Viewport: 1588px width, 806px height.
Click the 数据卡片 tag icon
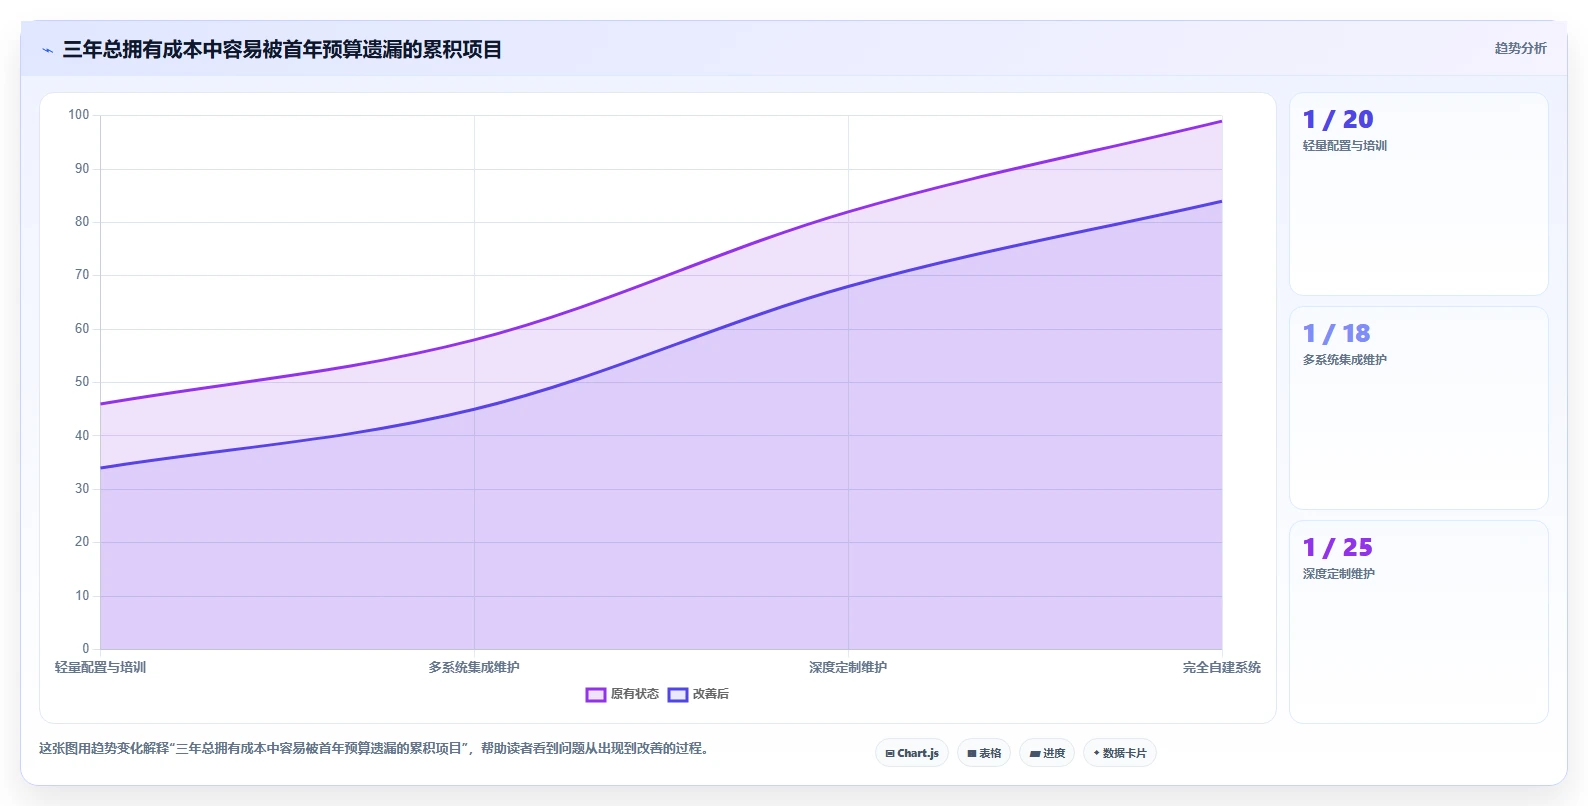click(x=1097, y=753)
